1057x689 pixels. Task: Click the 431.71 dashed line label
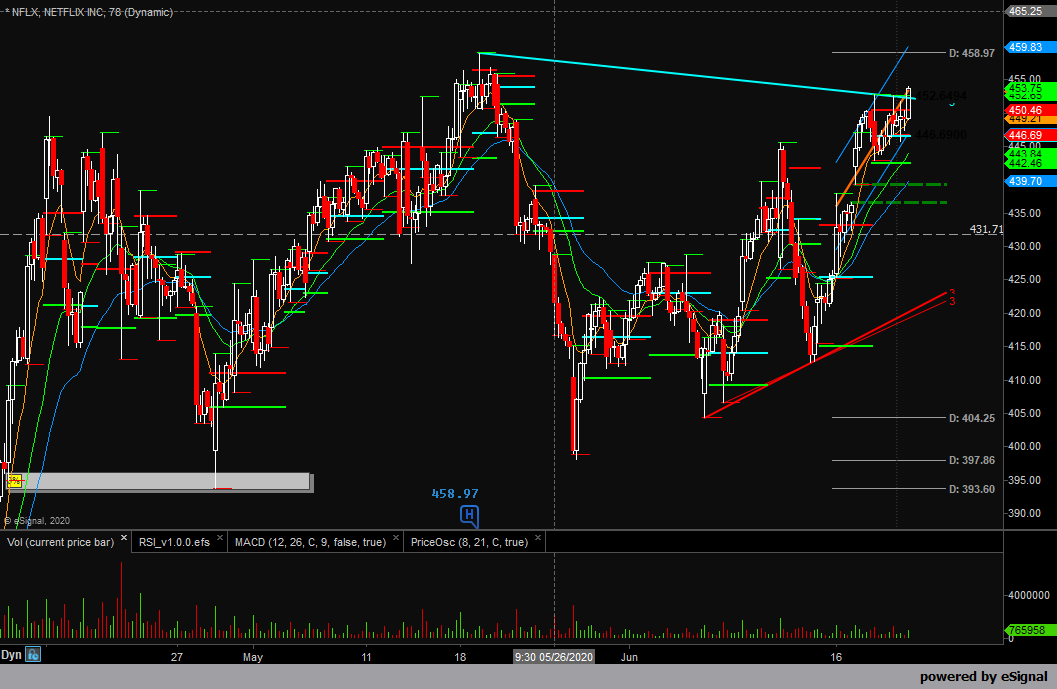click(986, 229)
